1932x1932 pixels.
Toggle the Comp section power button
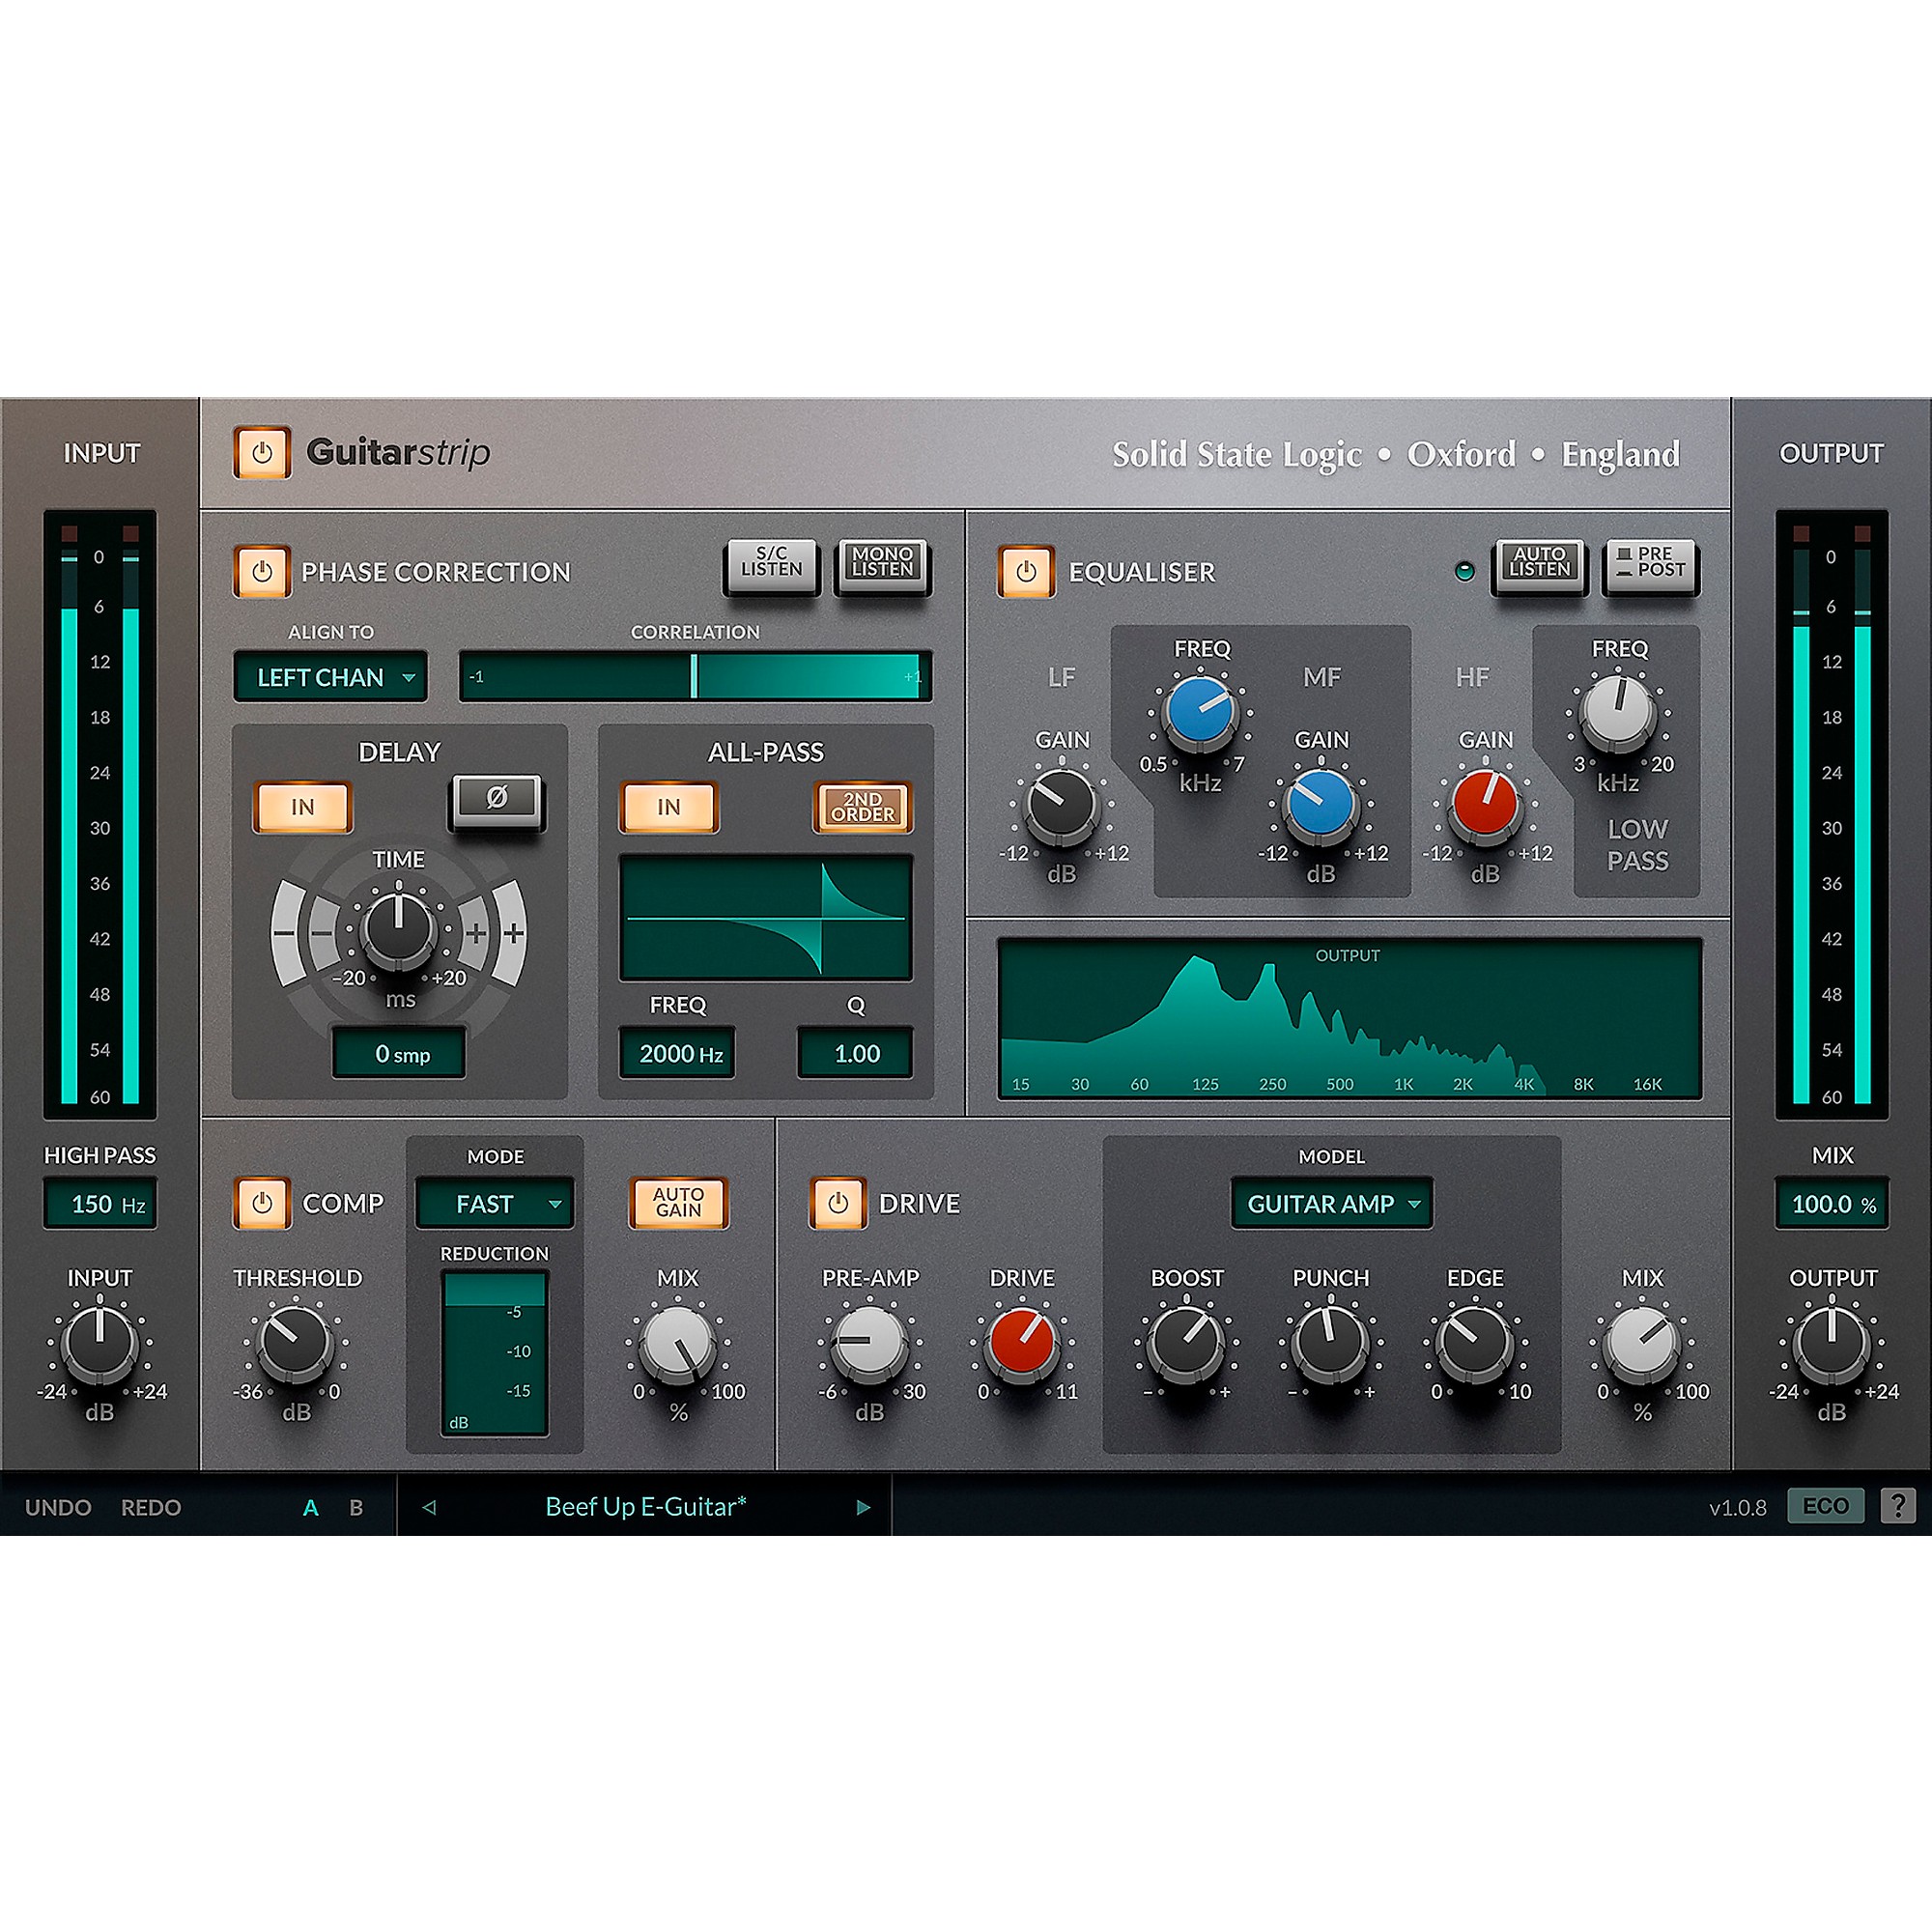point(262,1203)
